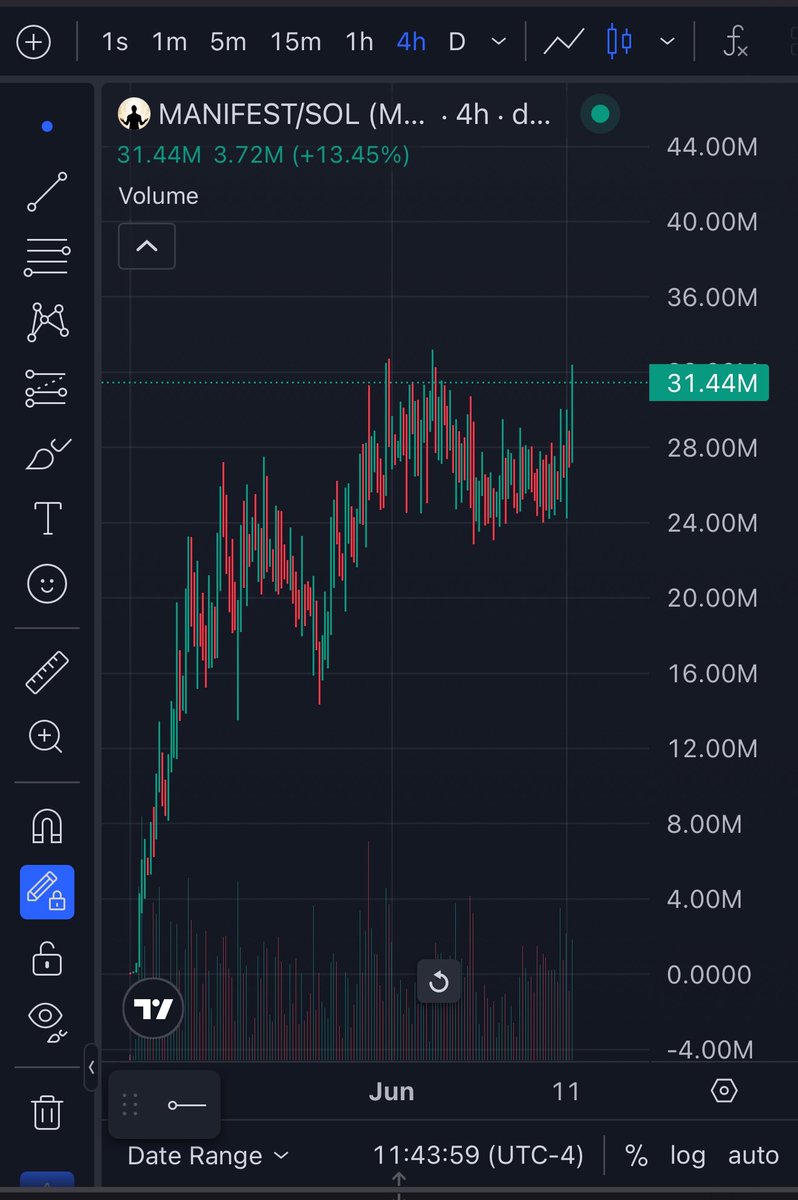Image resolution: width=798 pixels, height=1200 pixels.
Task: Click the trash remove drawings icon
Action: click(x=47, y=1110)
